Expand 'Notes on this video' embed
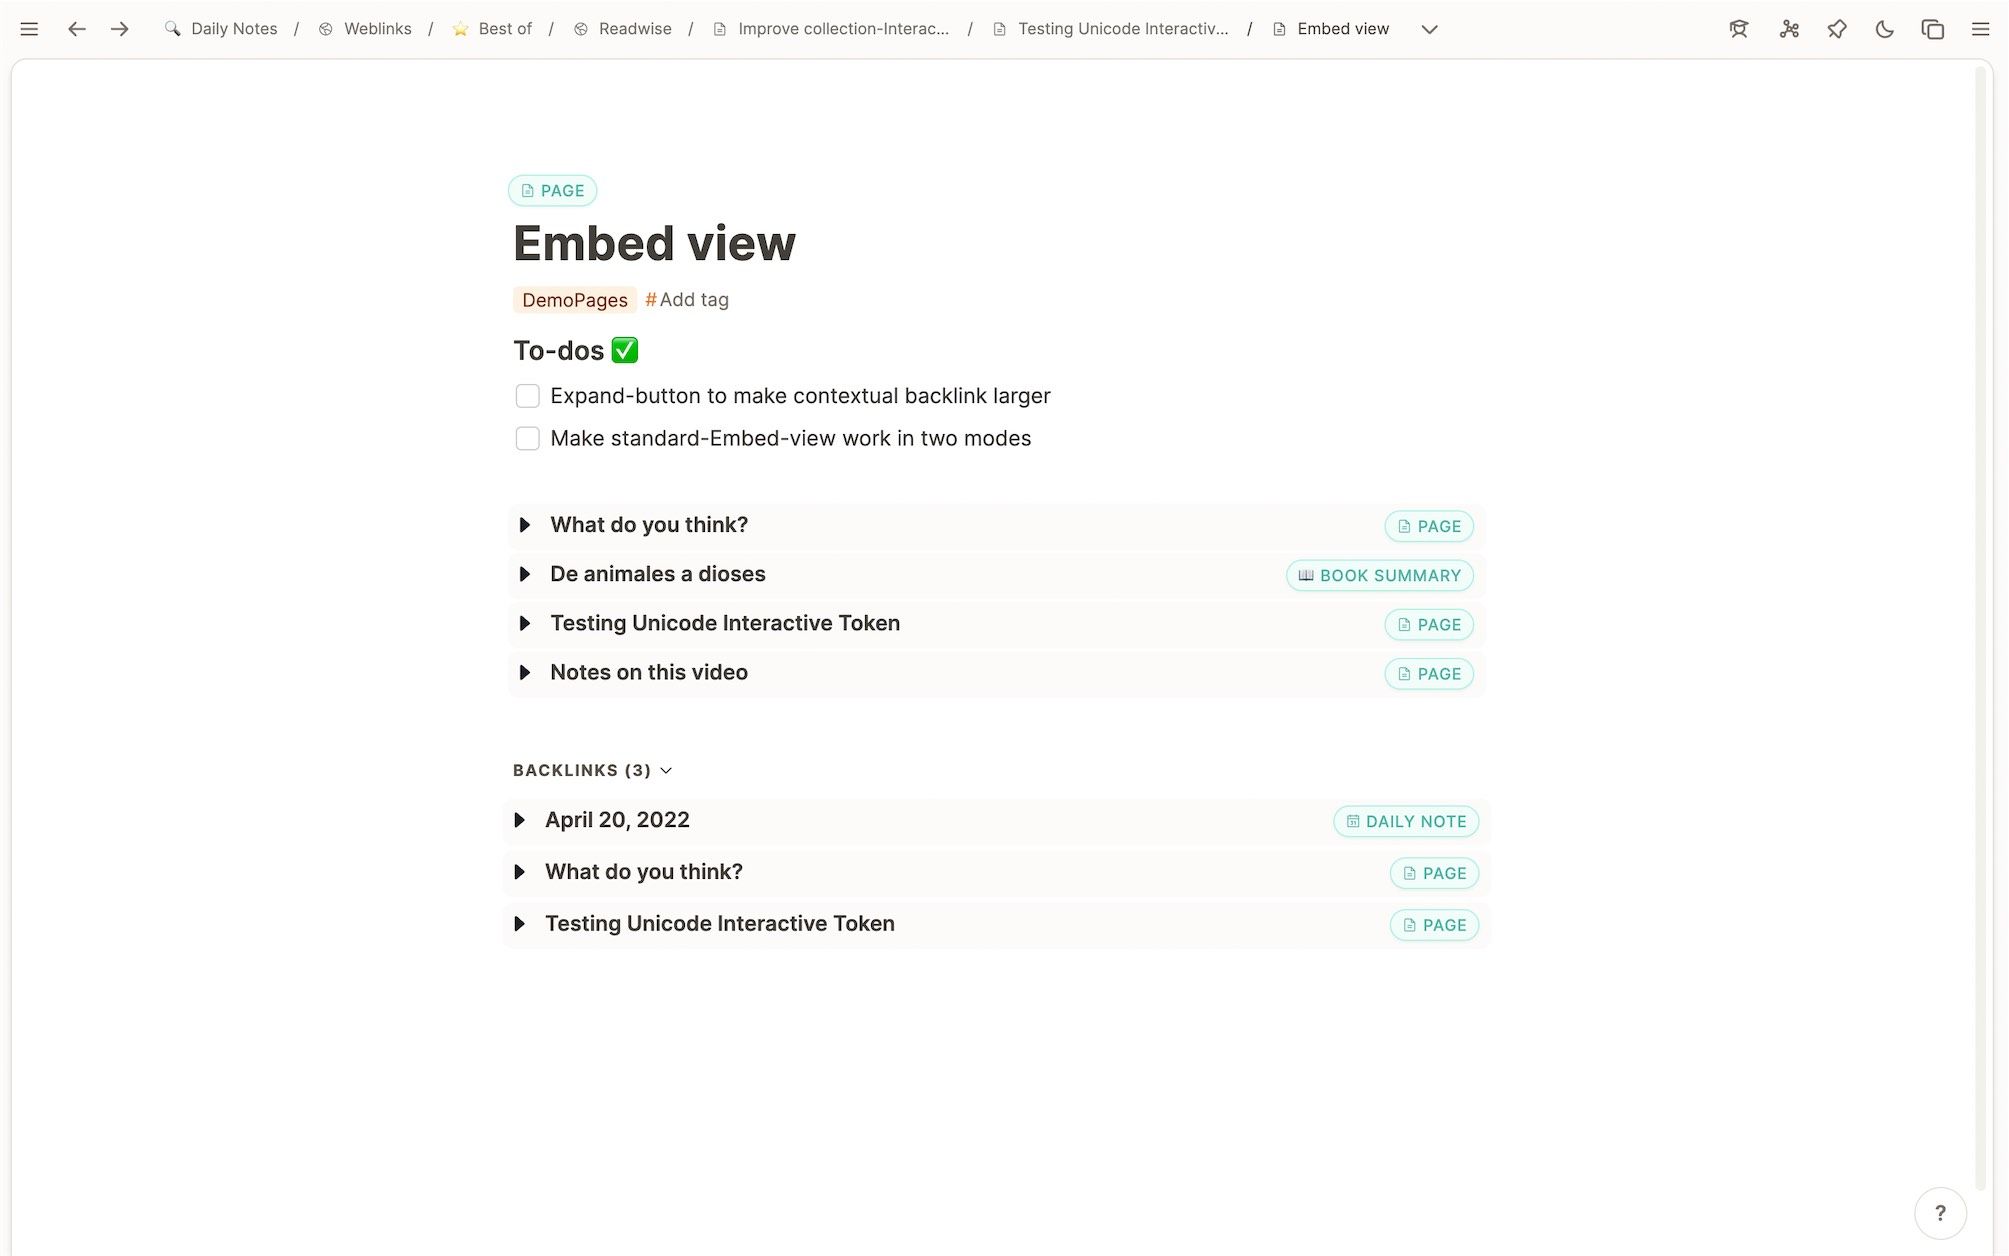Image resolution: width=2009 pixels, height=1256 pixels. click(524, 673)
